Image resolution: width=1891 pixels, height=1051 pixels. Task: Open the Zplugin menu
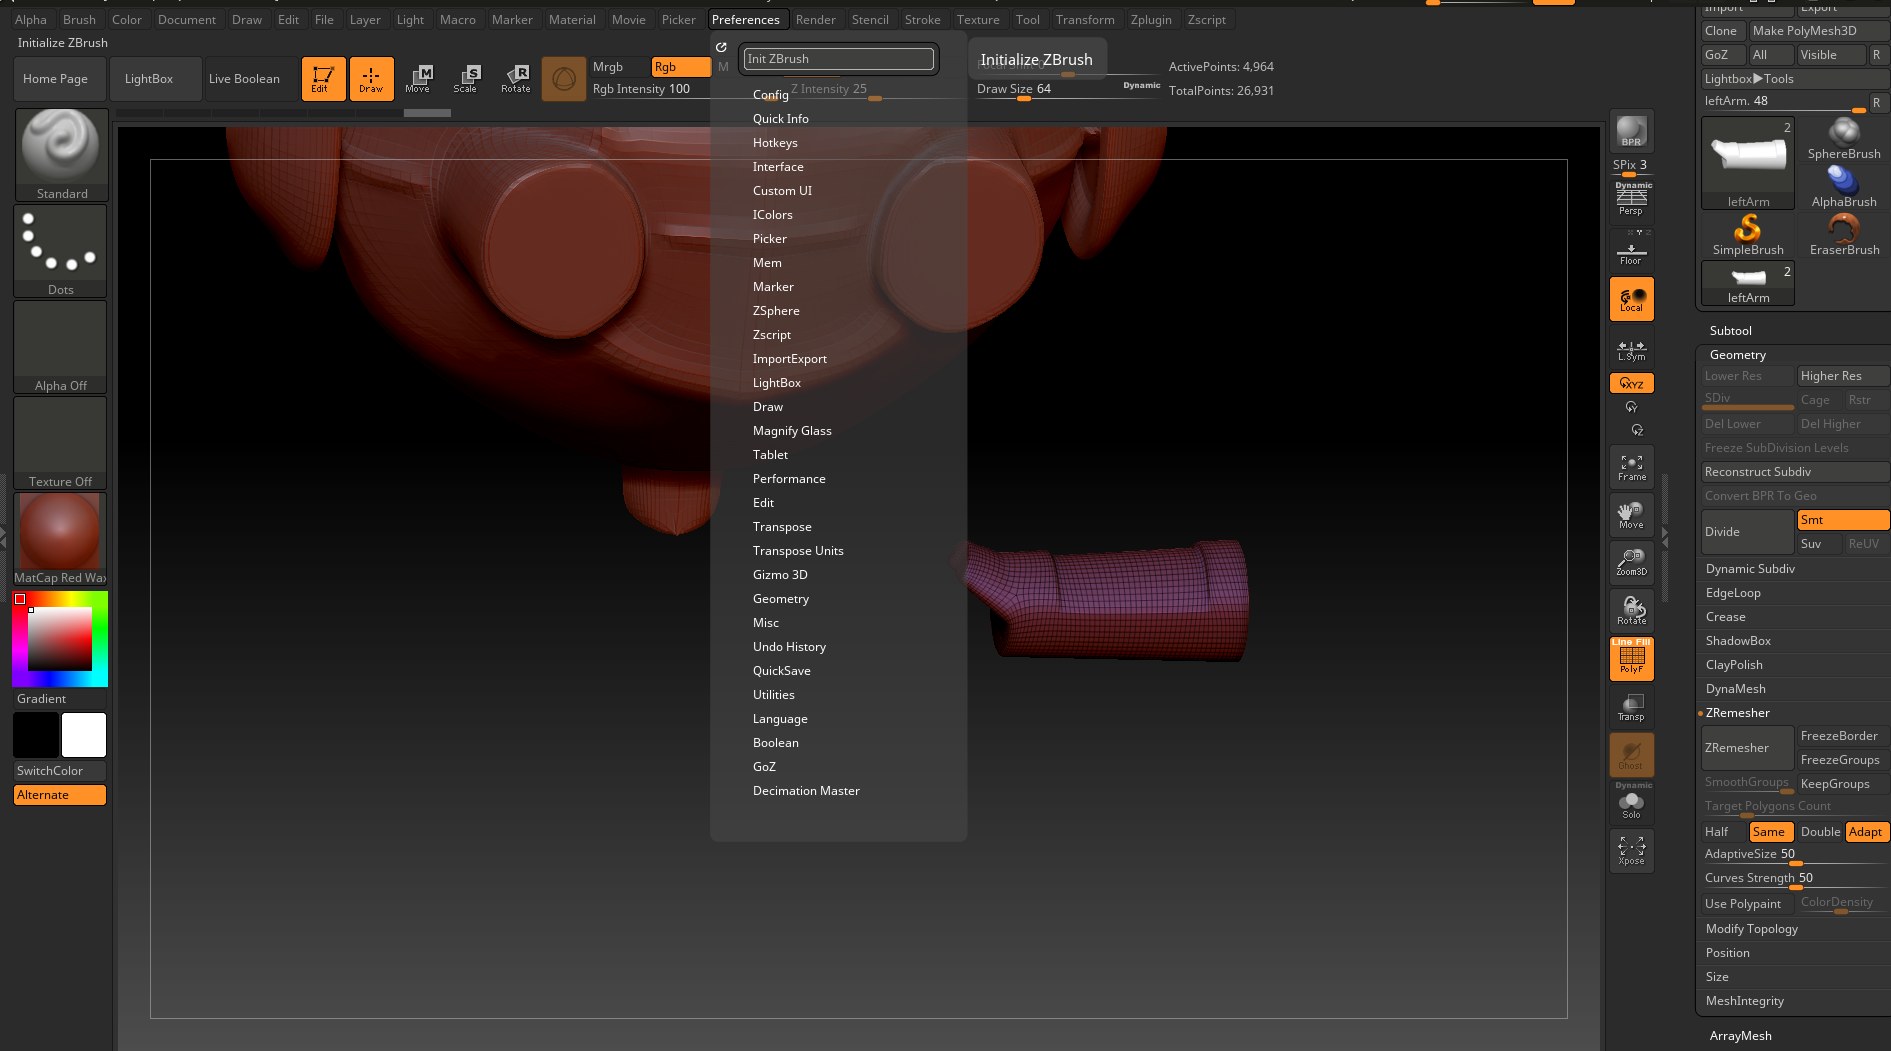[1151, 20]
